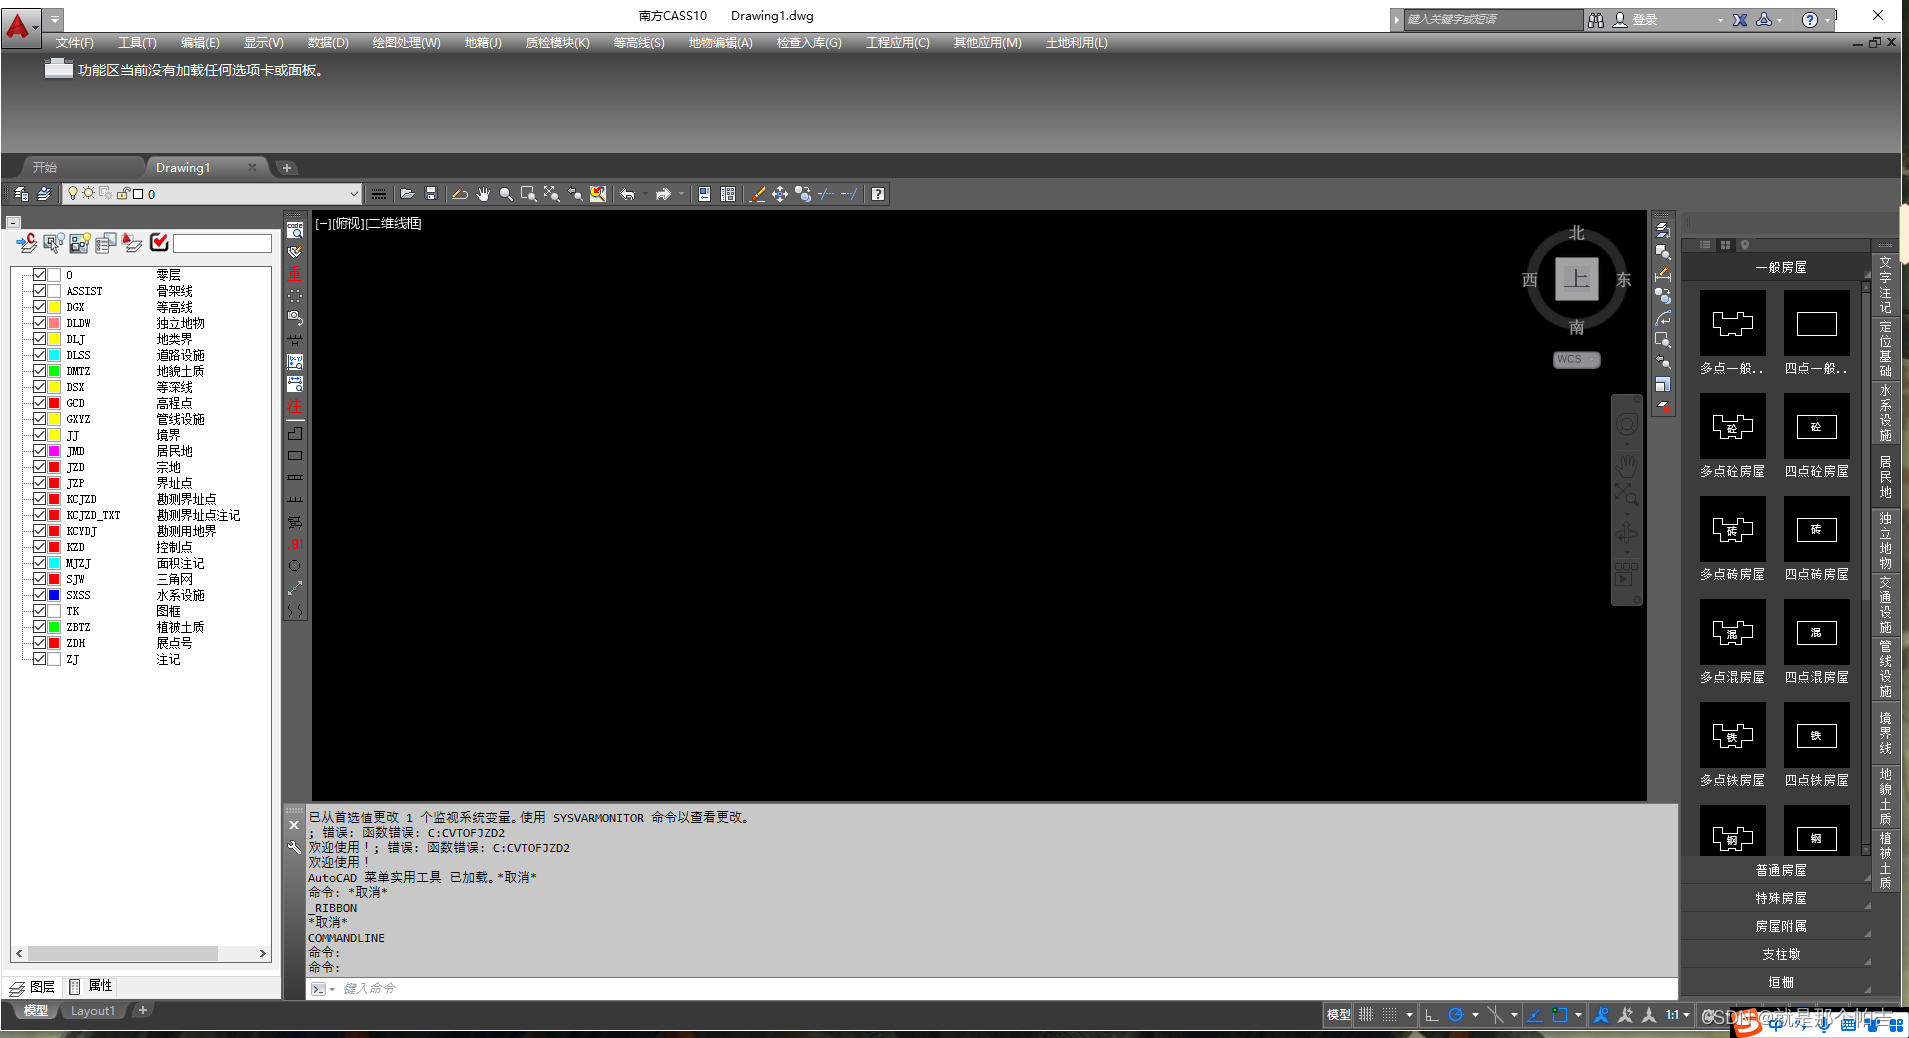Click the red color swatch of GCD layer
This screenshot has height=1038, width=1909.
coord(55,403)
